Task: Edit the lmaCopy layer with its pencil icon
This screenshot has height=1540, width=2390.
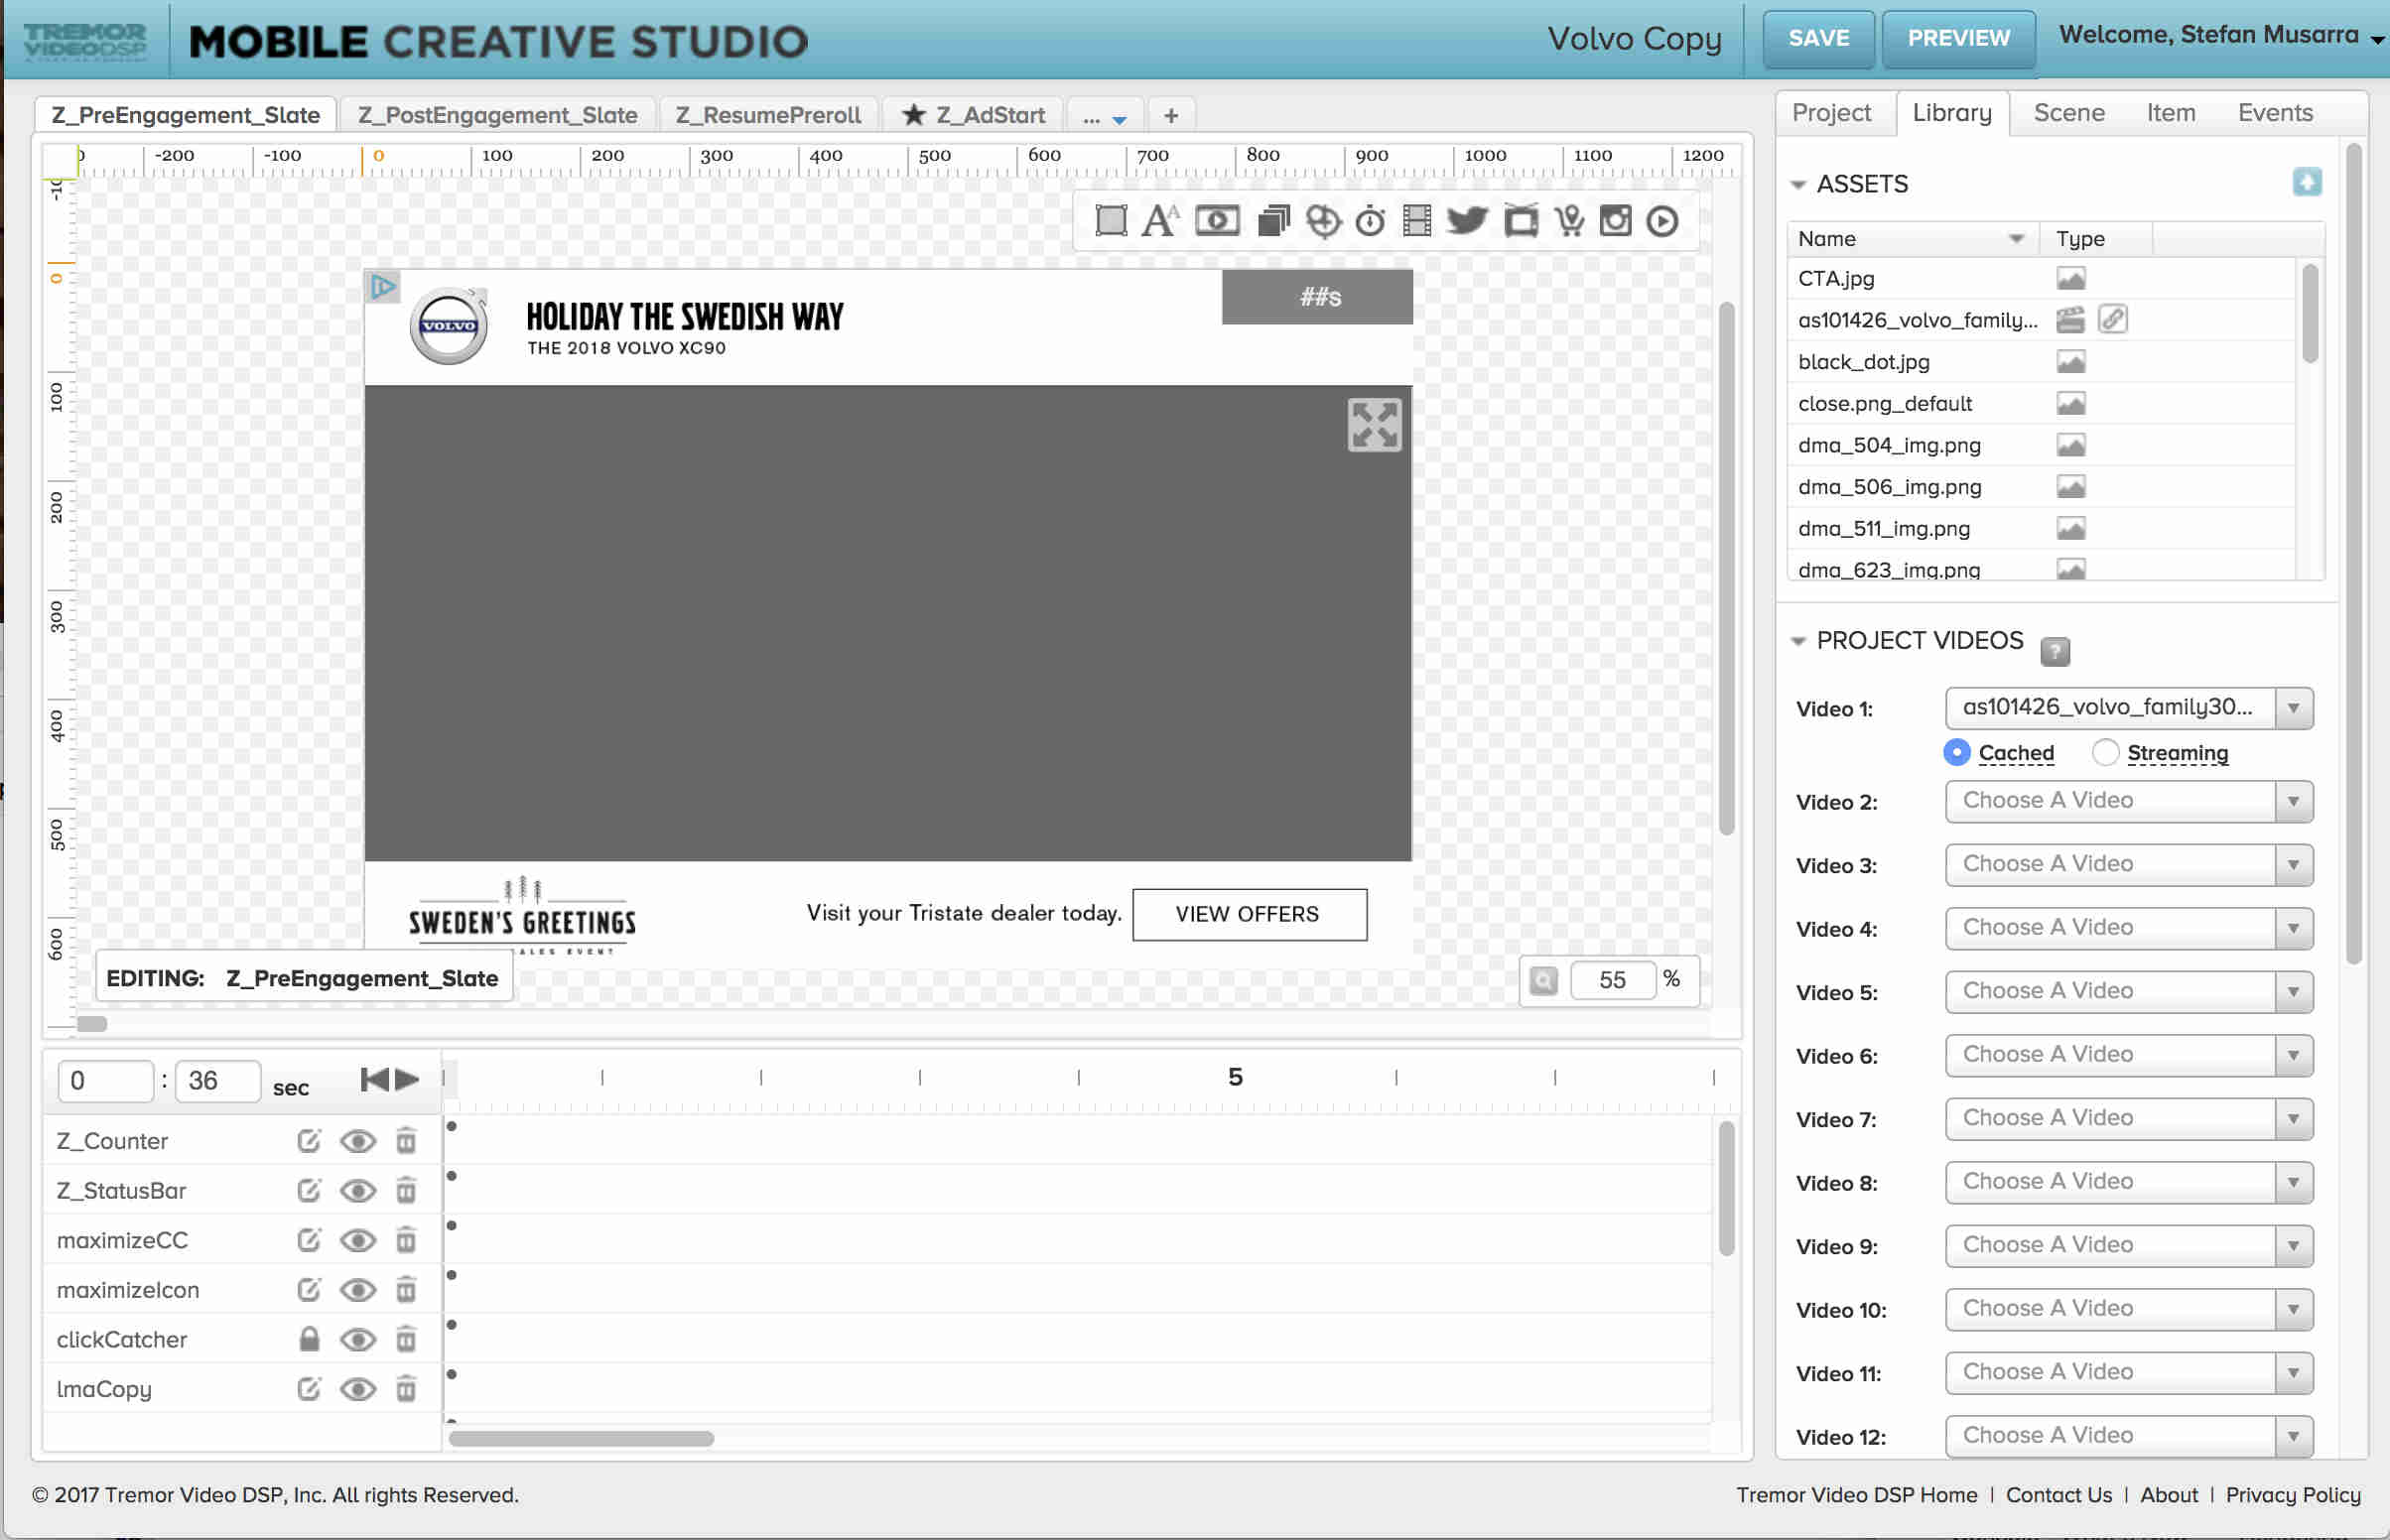Action: point(309,1388)
